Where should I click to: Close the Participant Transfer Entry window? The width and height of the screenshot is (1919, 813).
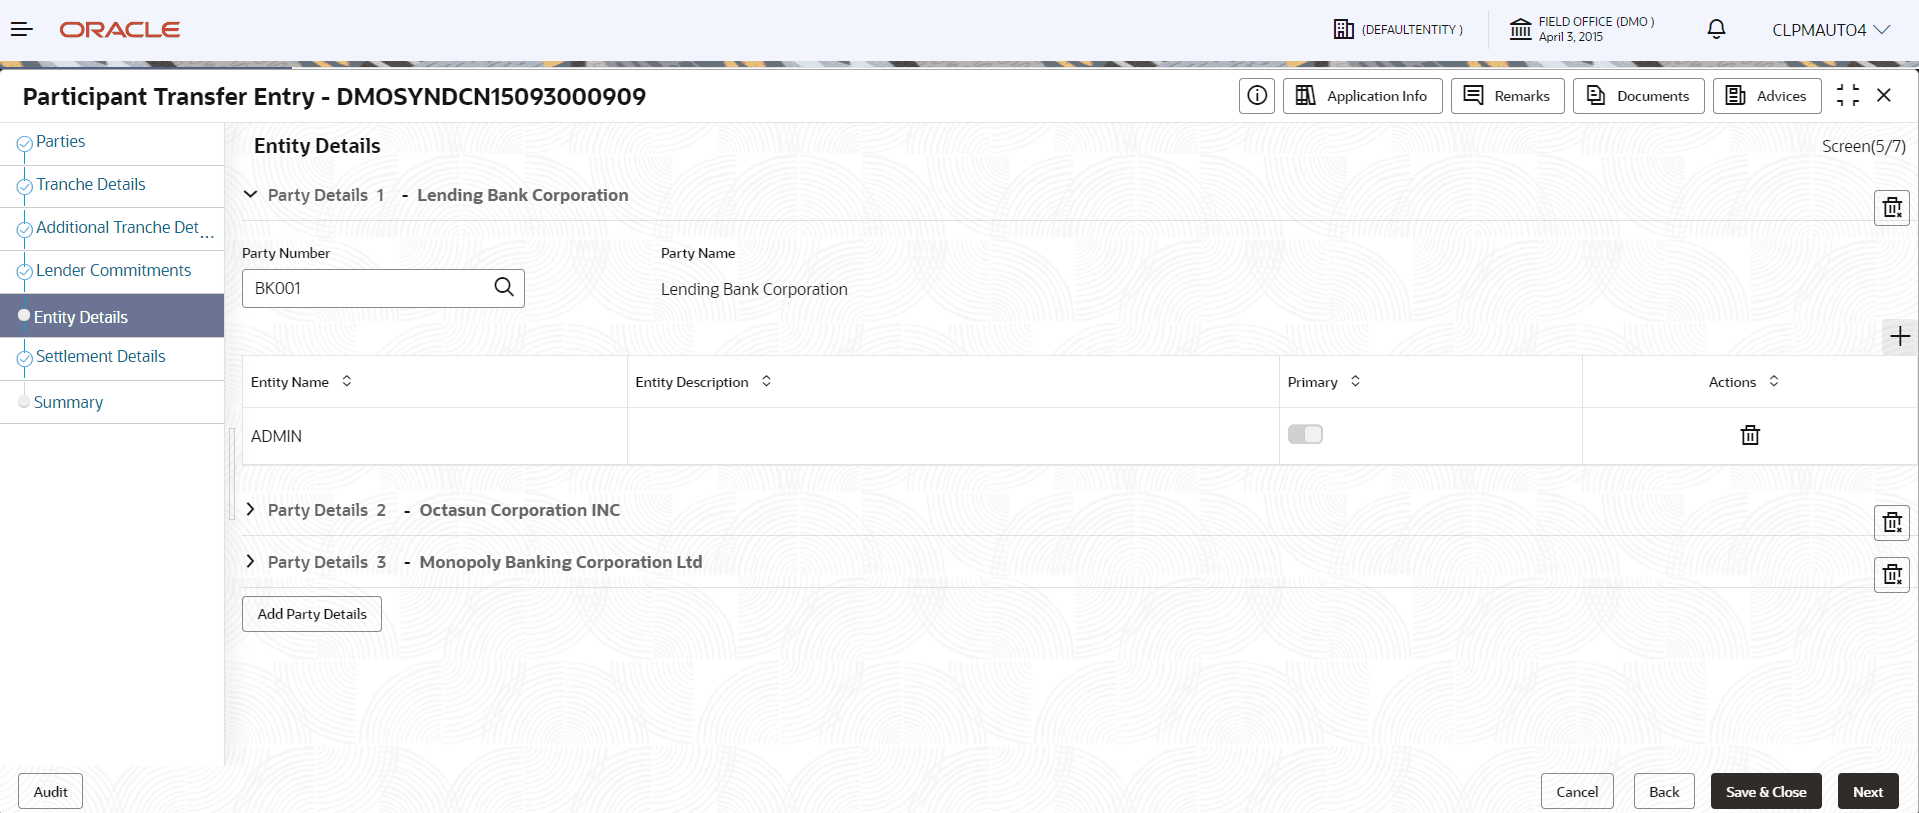[x=1884, y=95]
